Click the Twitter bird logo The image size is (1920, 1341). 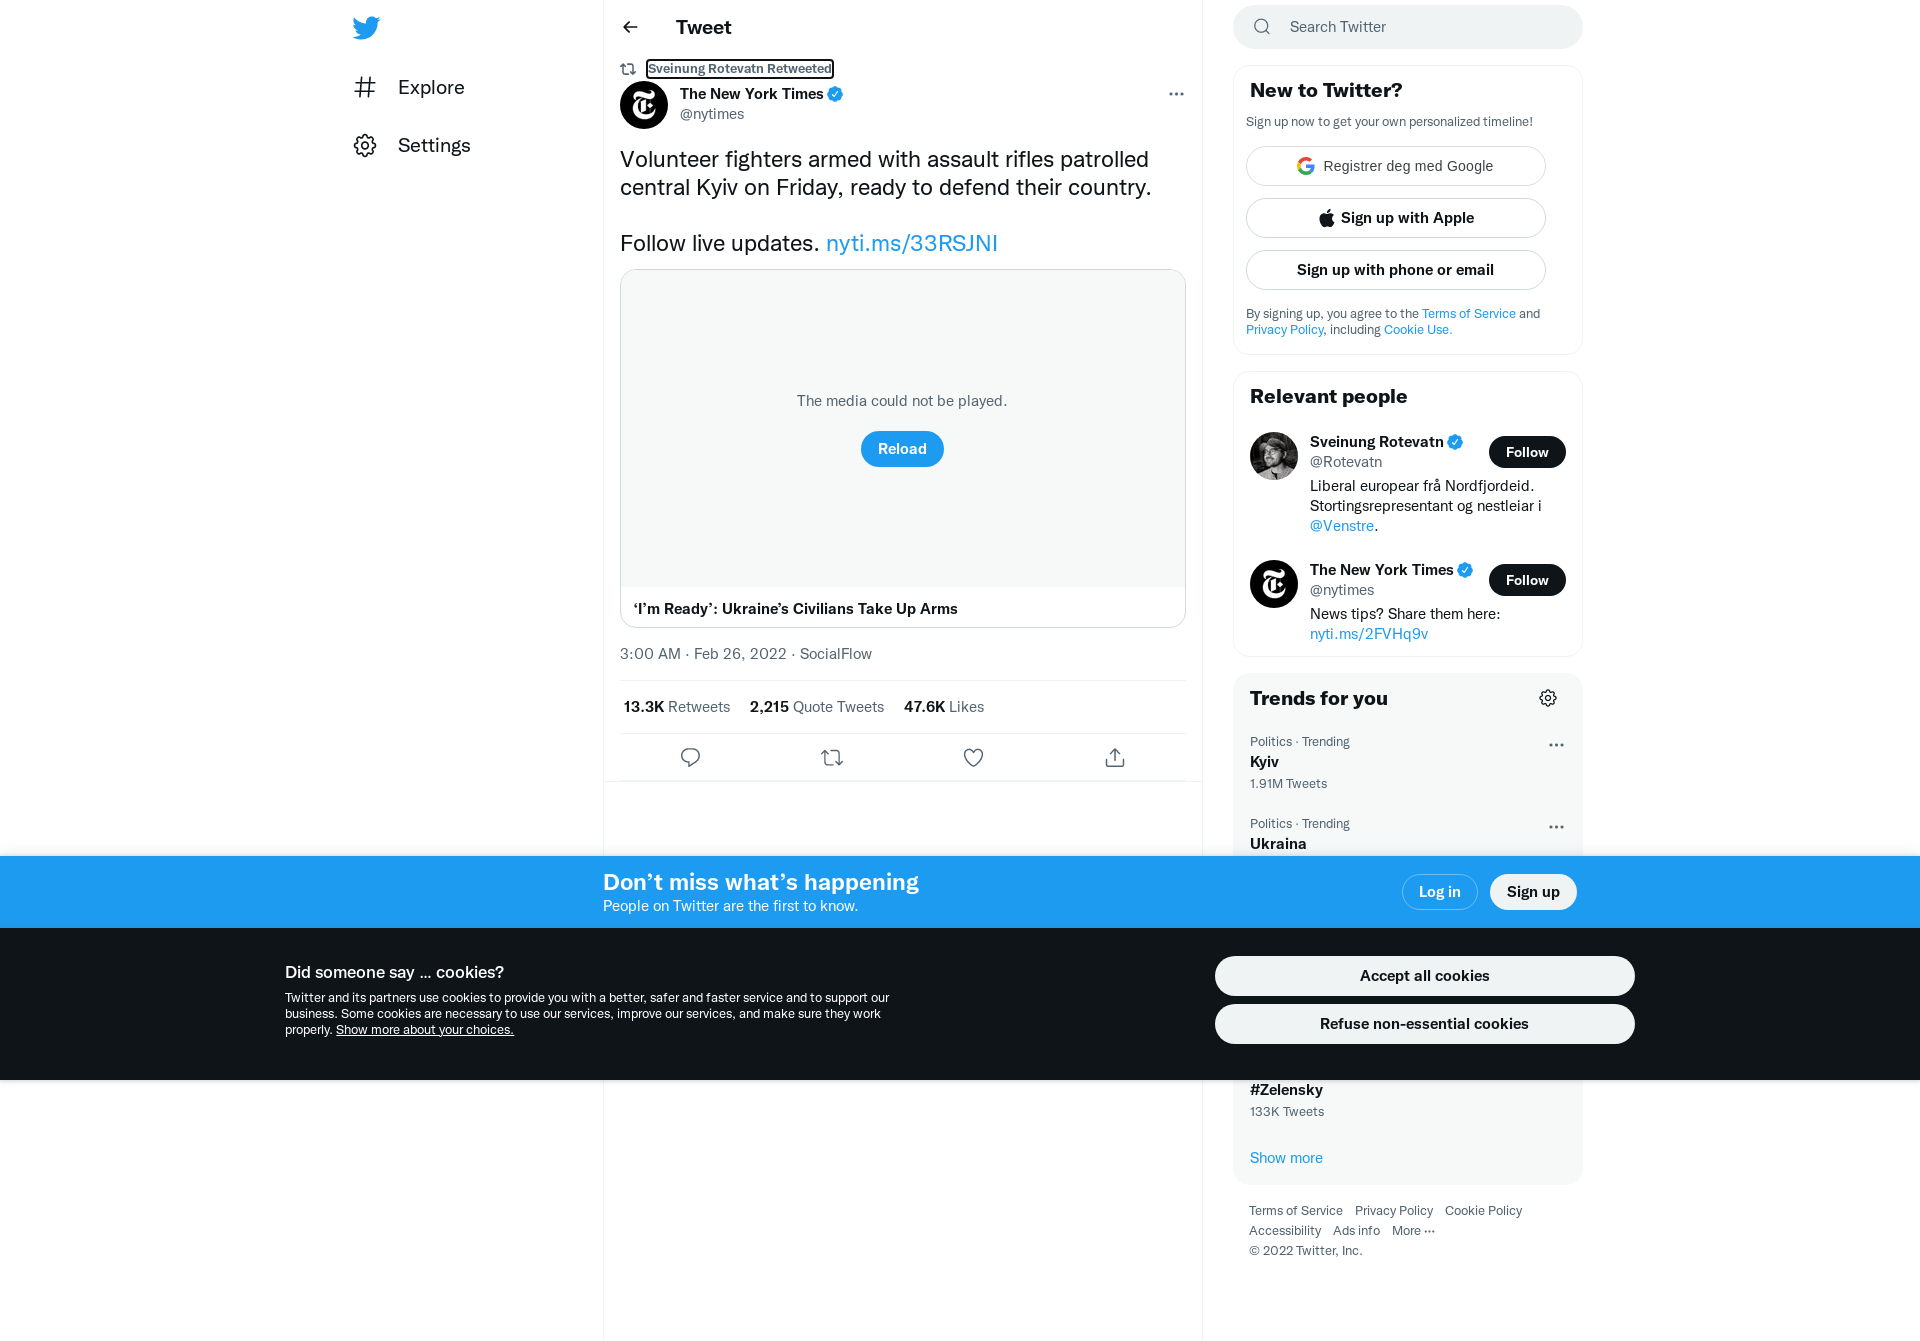tap(366, 27)
